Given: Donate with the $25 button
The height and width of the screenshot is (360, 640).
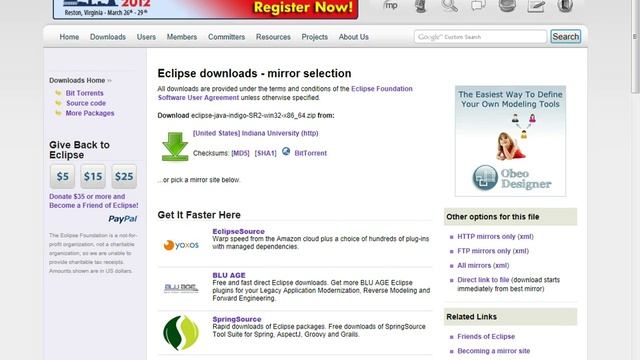Looking at the screenshot, I should (x=124, y=176).
